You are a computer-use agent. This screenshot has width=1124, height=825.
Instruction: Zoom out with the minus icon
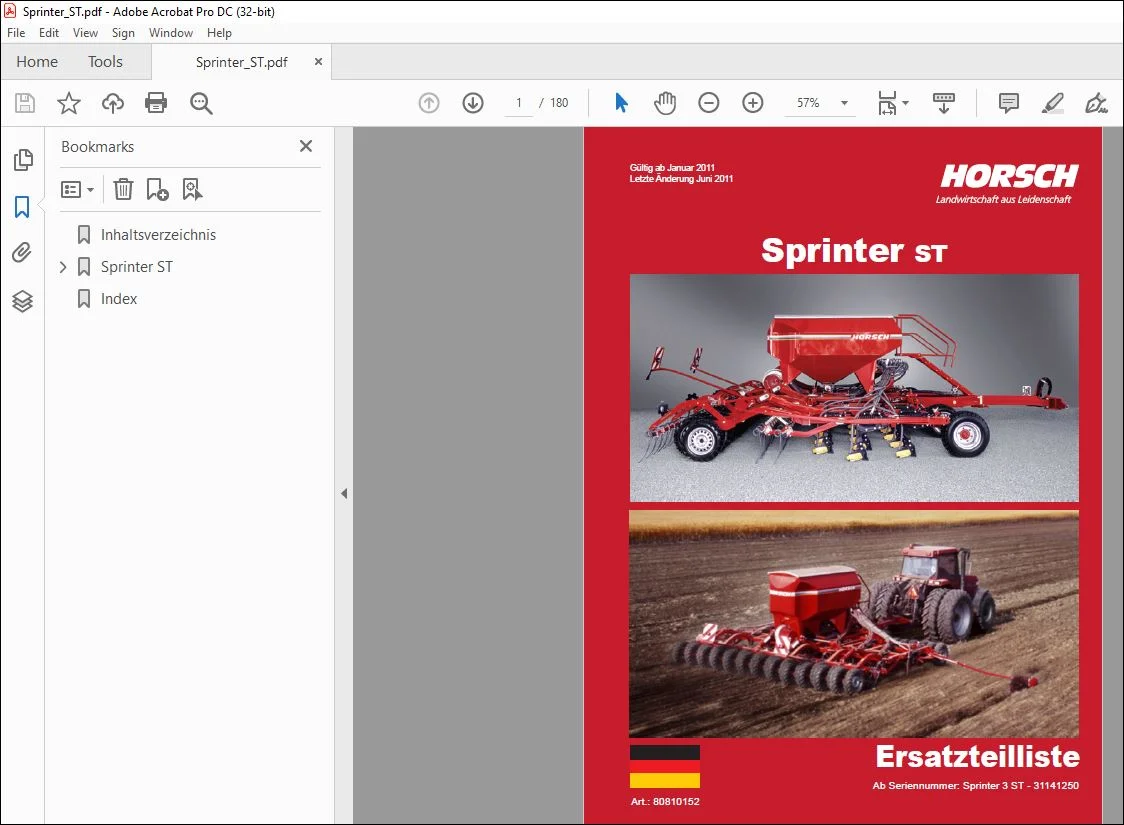pyautogui.click(x=708, y=103)
